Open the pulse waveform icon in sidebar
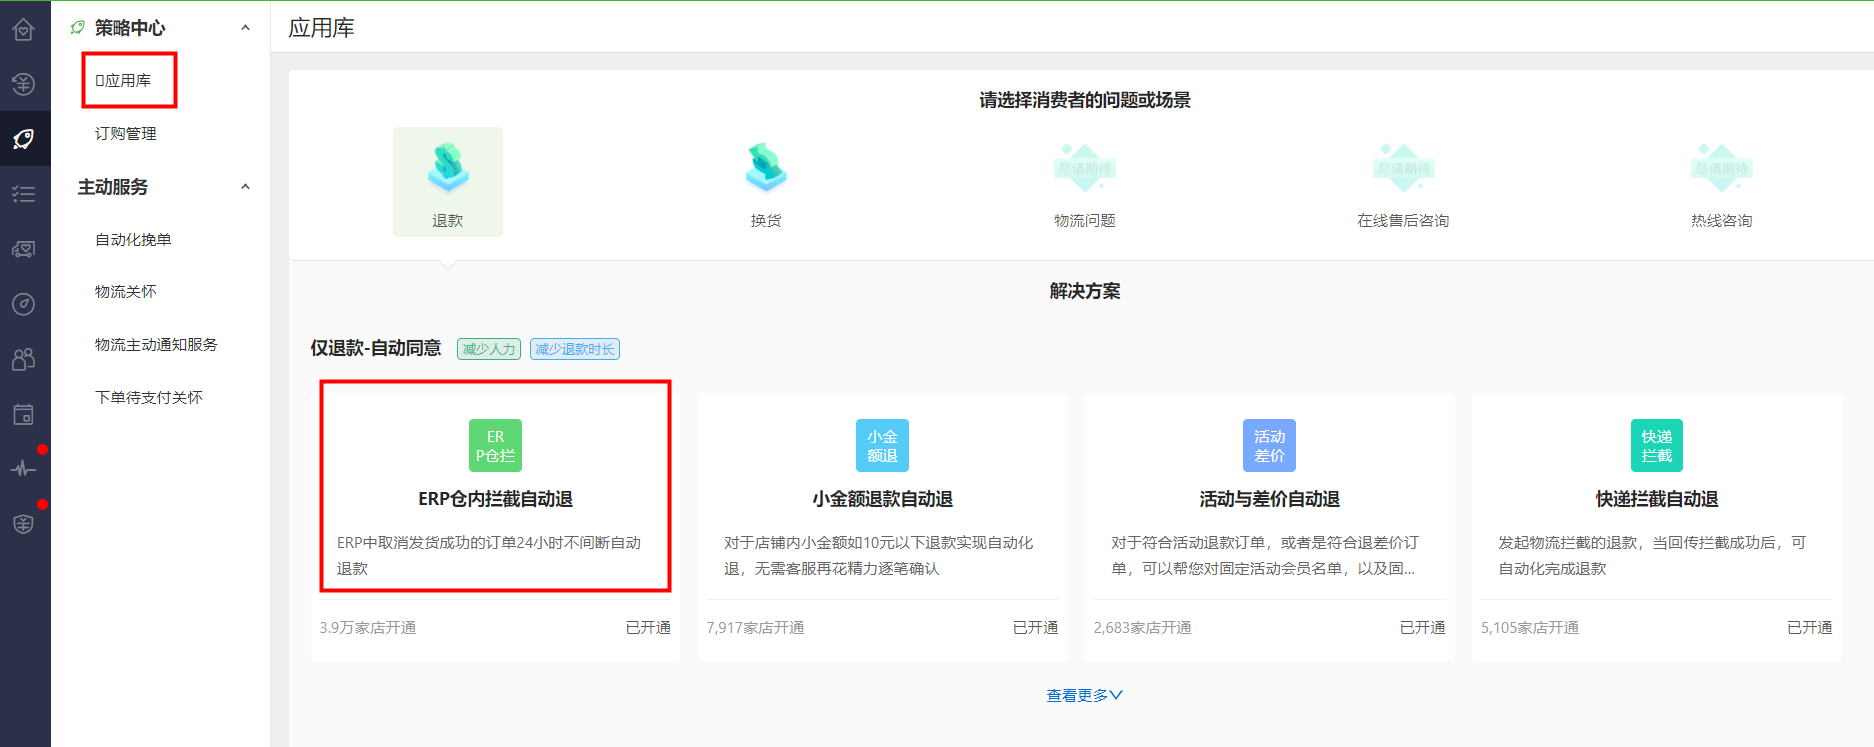Image resolution: width=1874 pixels, height=747 pixels. [24, 468]
